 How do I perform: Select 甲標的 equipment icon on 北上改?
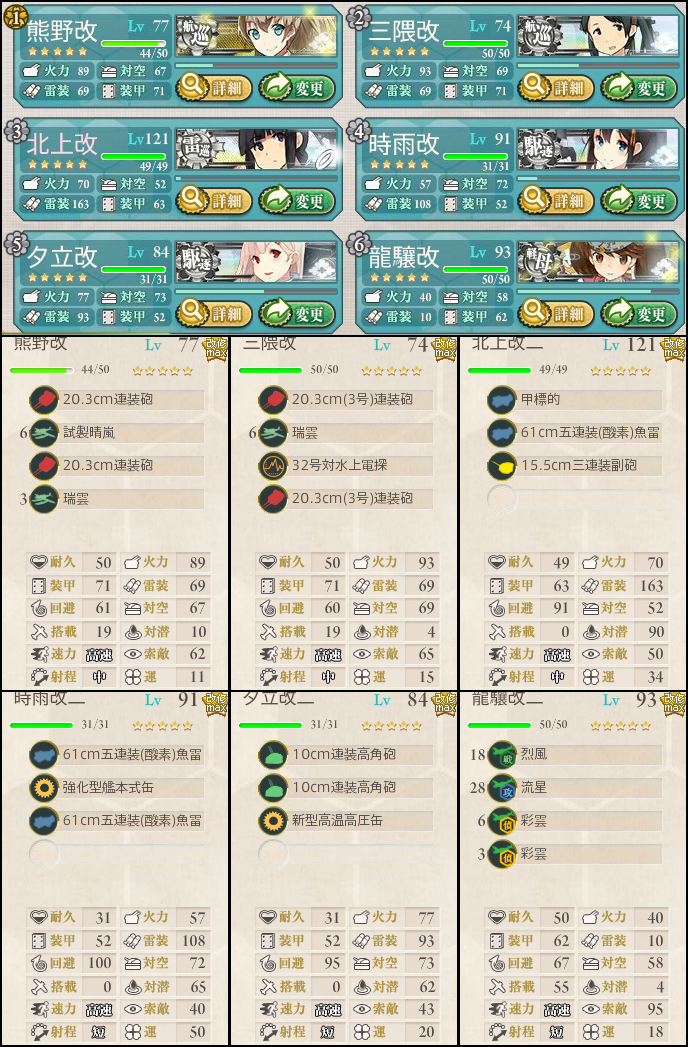(x=502, y=400)
